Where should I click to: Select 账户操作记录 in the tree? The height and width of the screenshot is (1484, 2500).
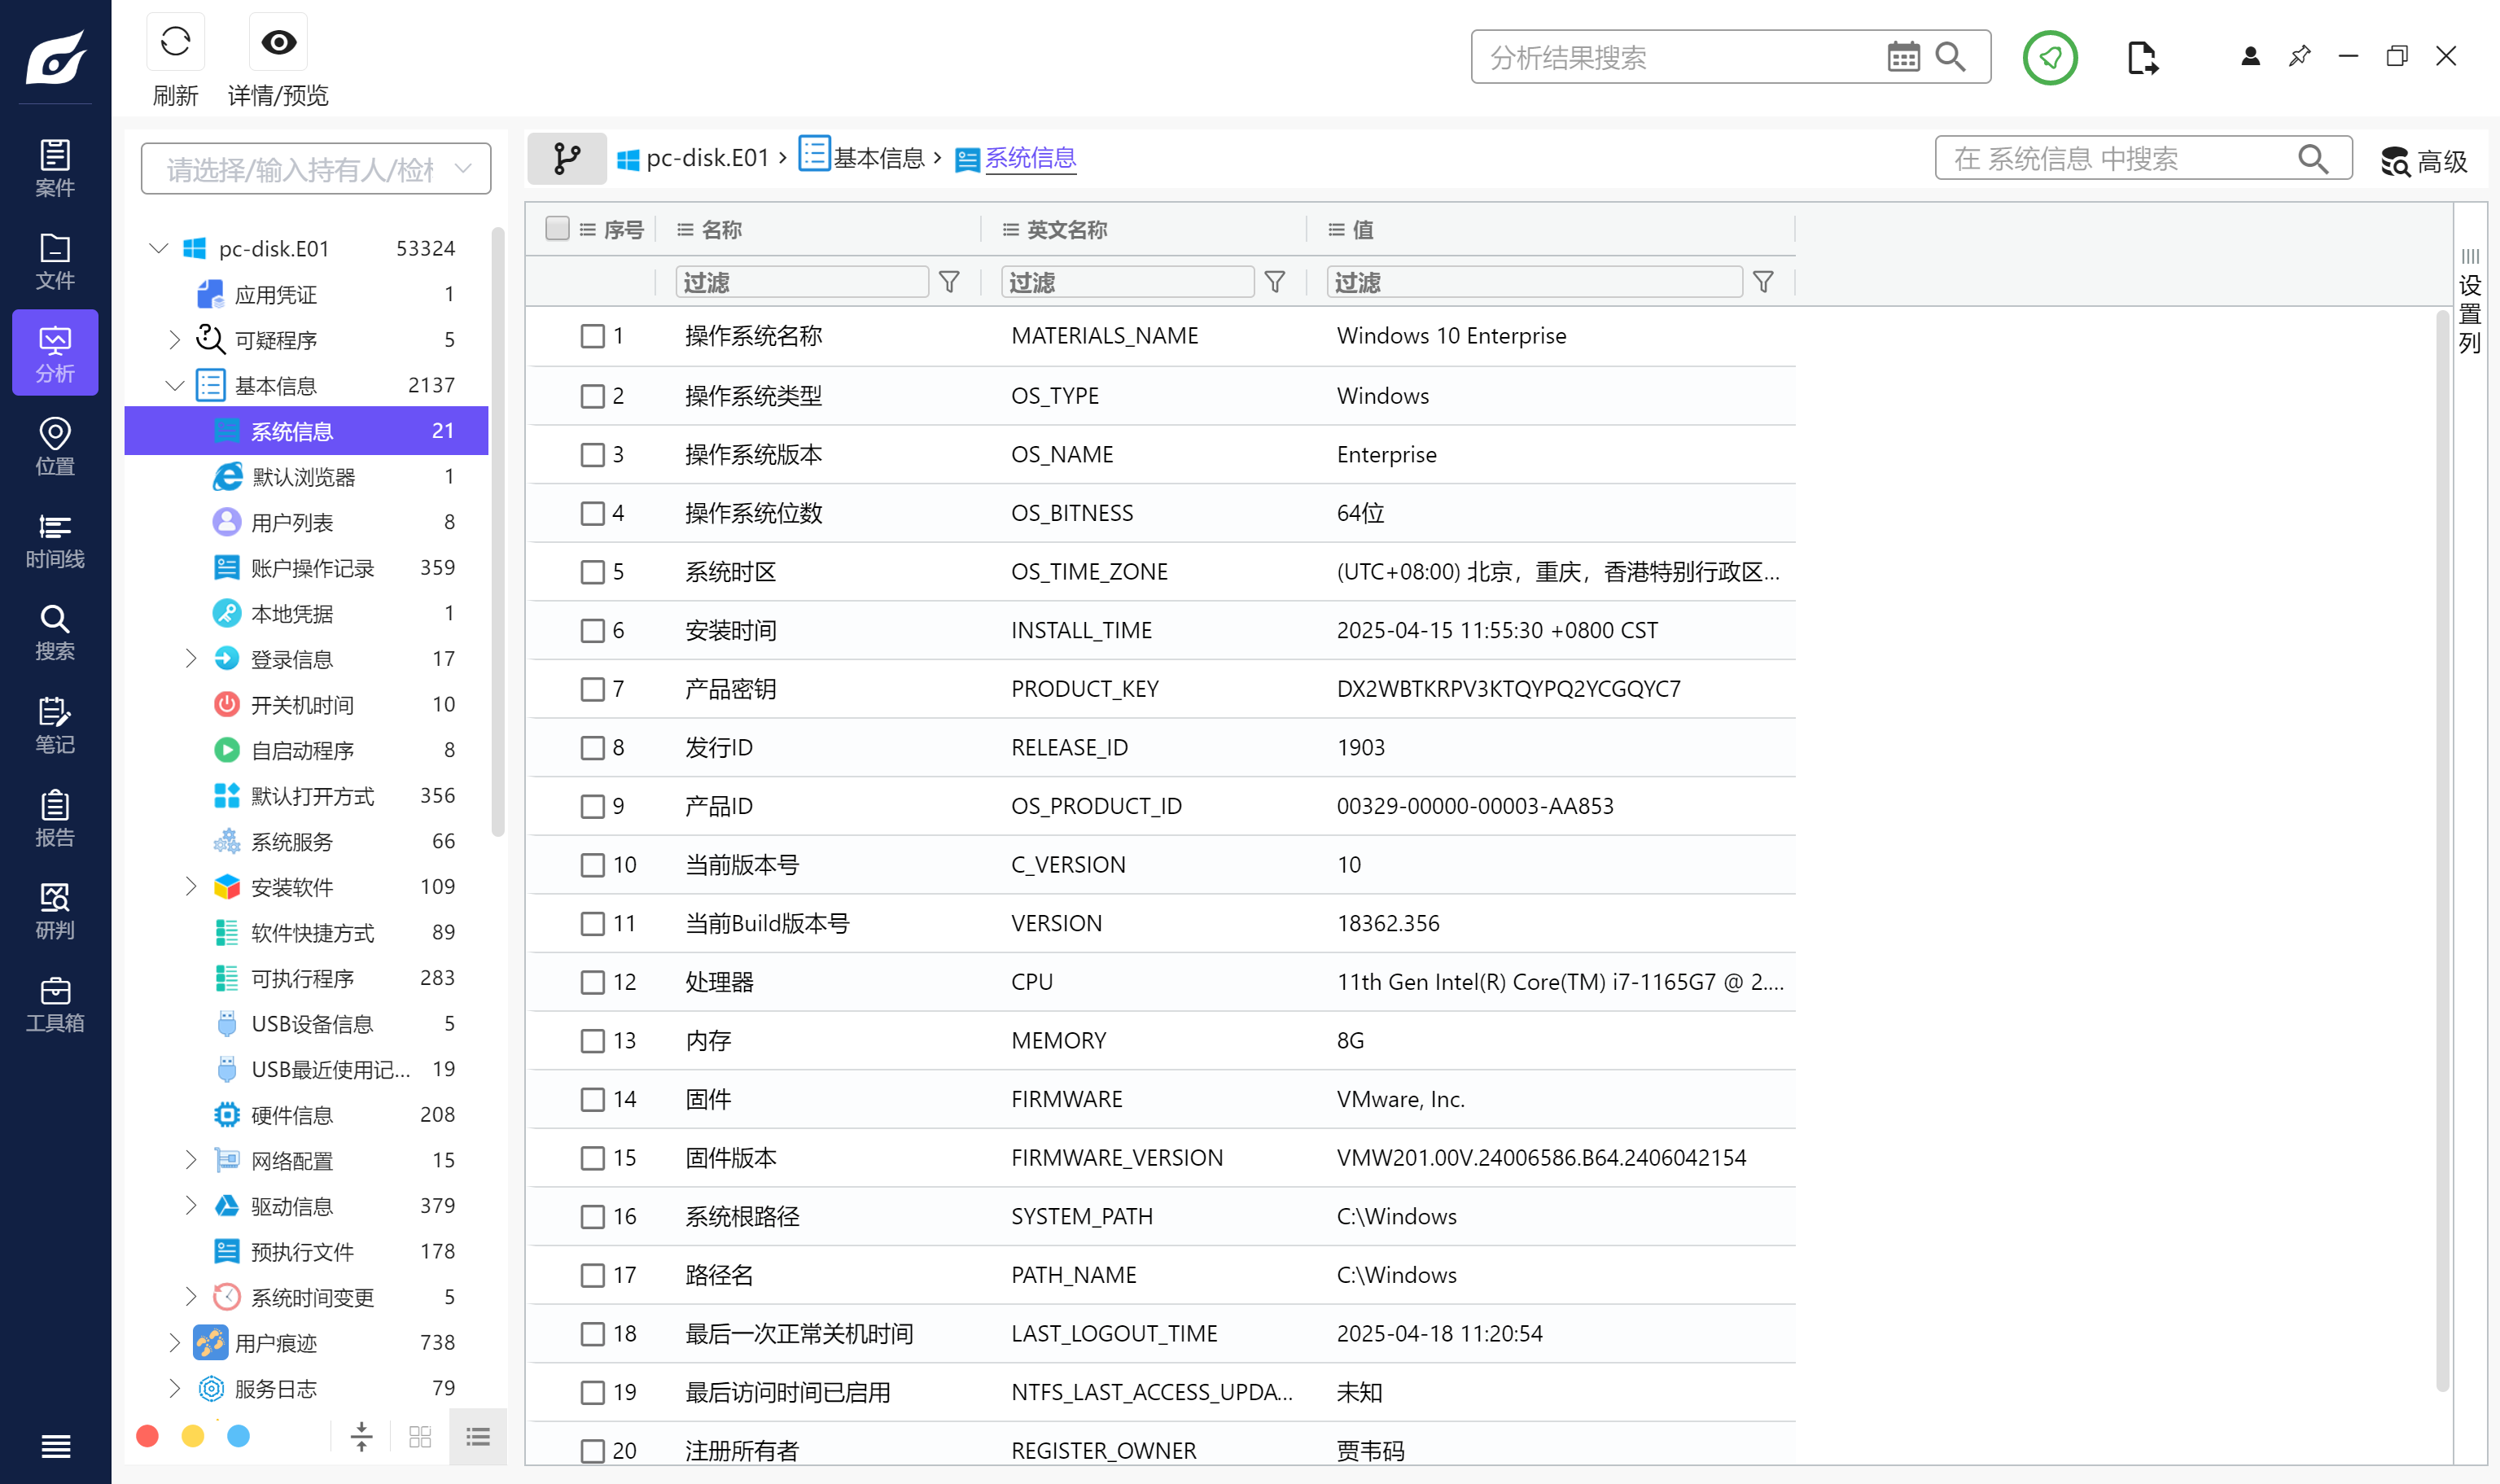pyautogui.click(x=306, y=567)
